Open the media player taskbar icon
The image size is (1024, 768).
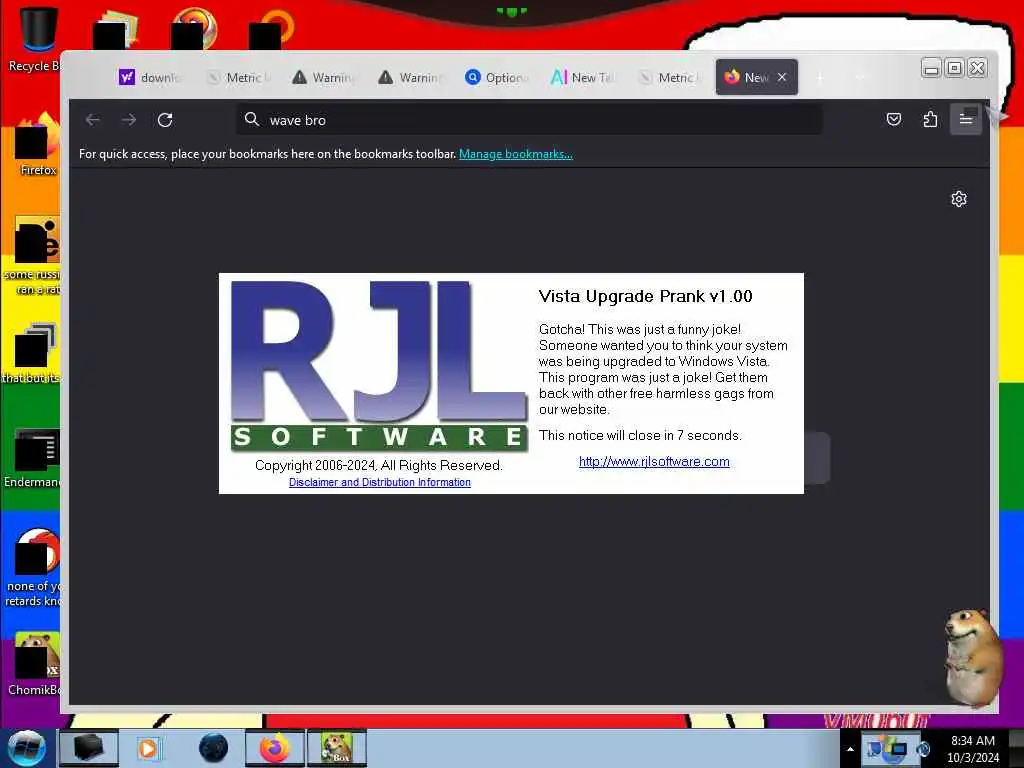pyautogui.click(x=148, y=748)
